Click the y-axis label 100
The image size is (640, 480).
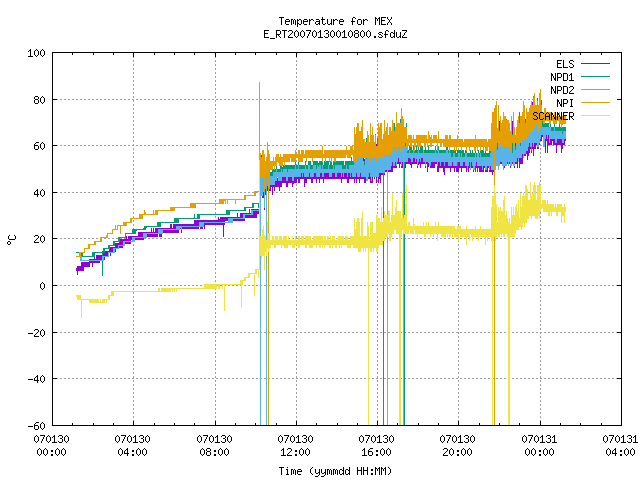coord(36,53)
